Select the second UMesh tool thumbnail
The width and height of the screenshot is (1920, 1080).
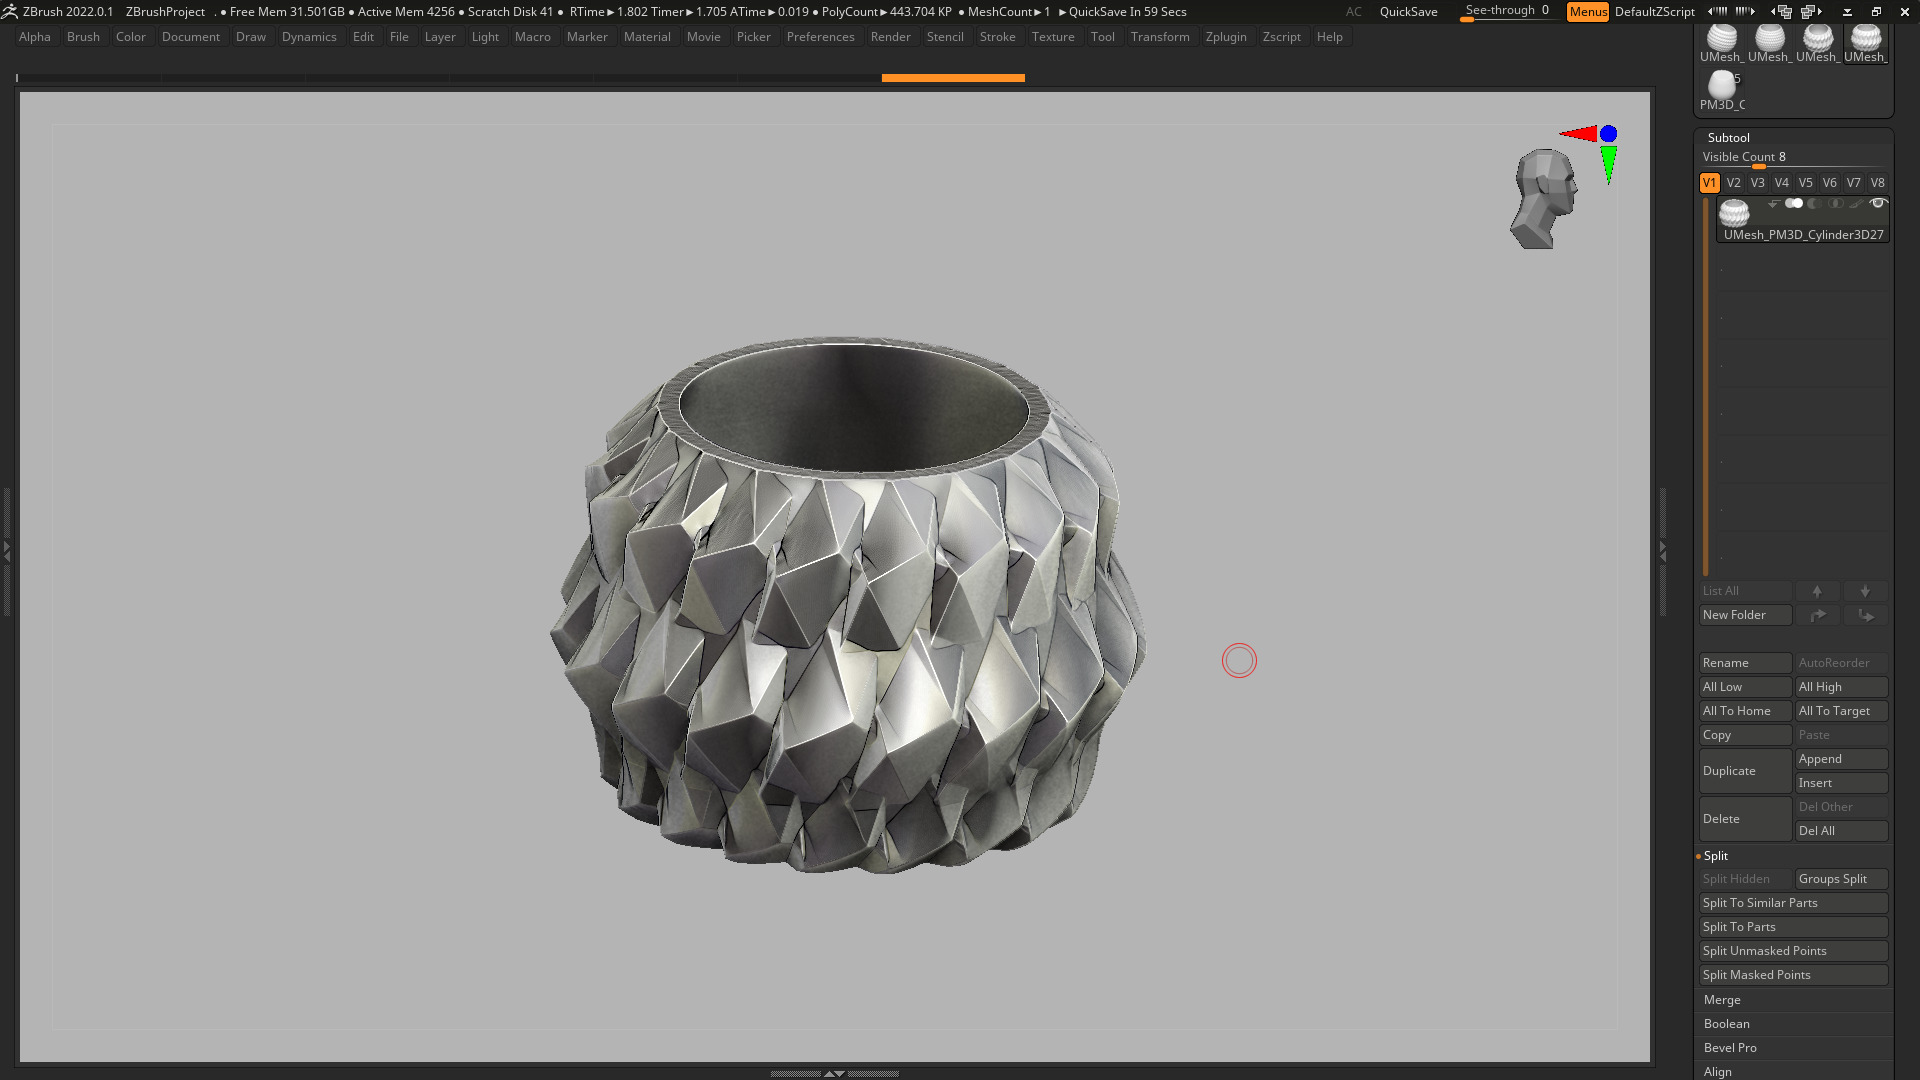[x=1769, y=44]
